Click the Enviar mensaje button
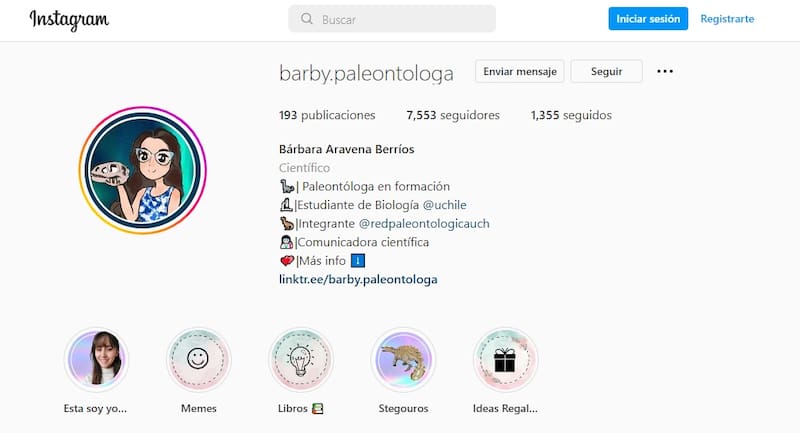 pos(519,71)
